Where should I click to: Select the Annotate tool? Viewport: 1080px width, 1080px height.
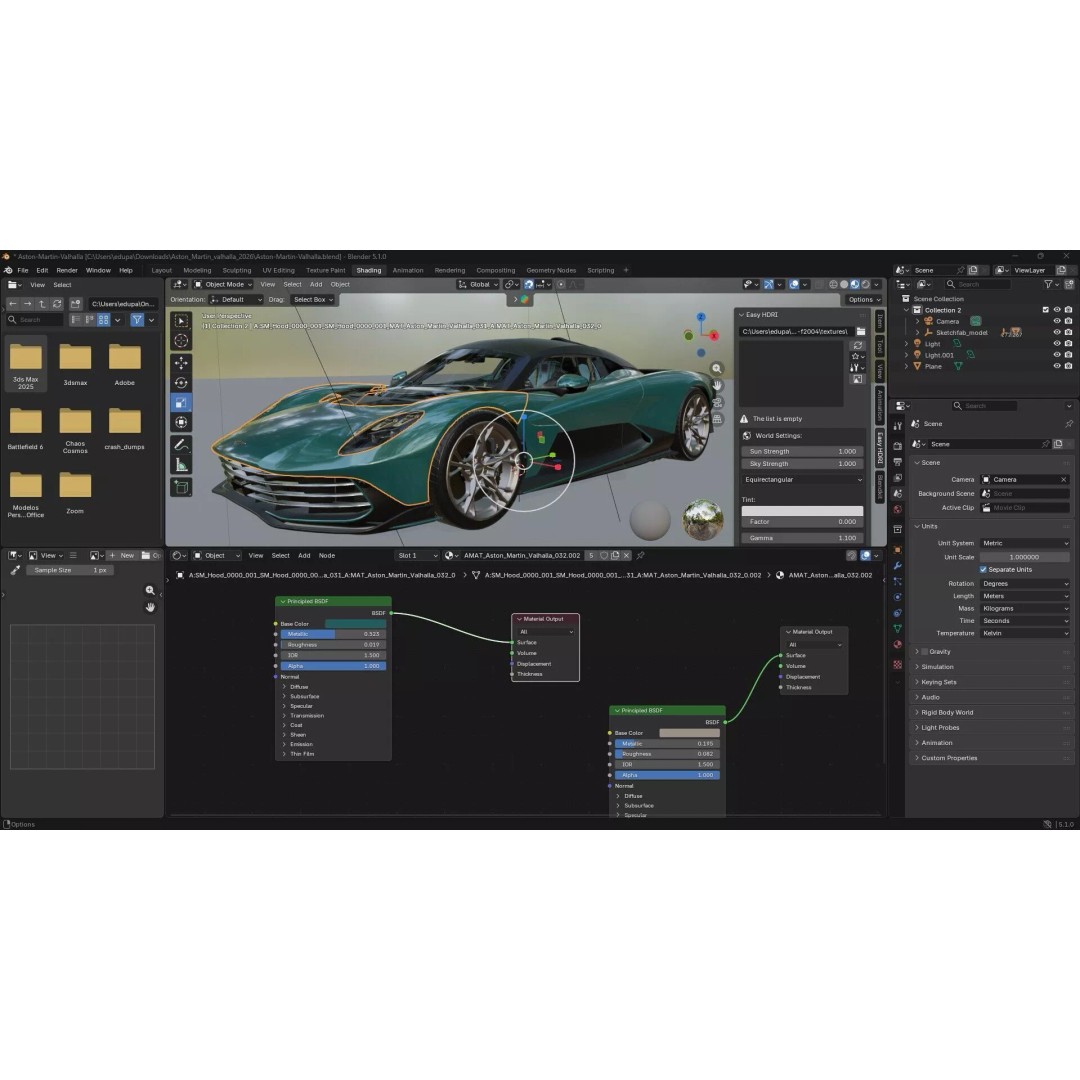pyautogui.click(x=181, y=445)
